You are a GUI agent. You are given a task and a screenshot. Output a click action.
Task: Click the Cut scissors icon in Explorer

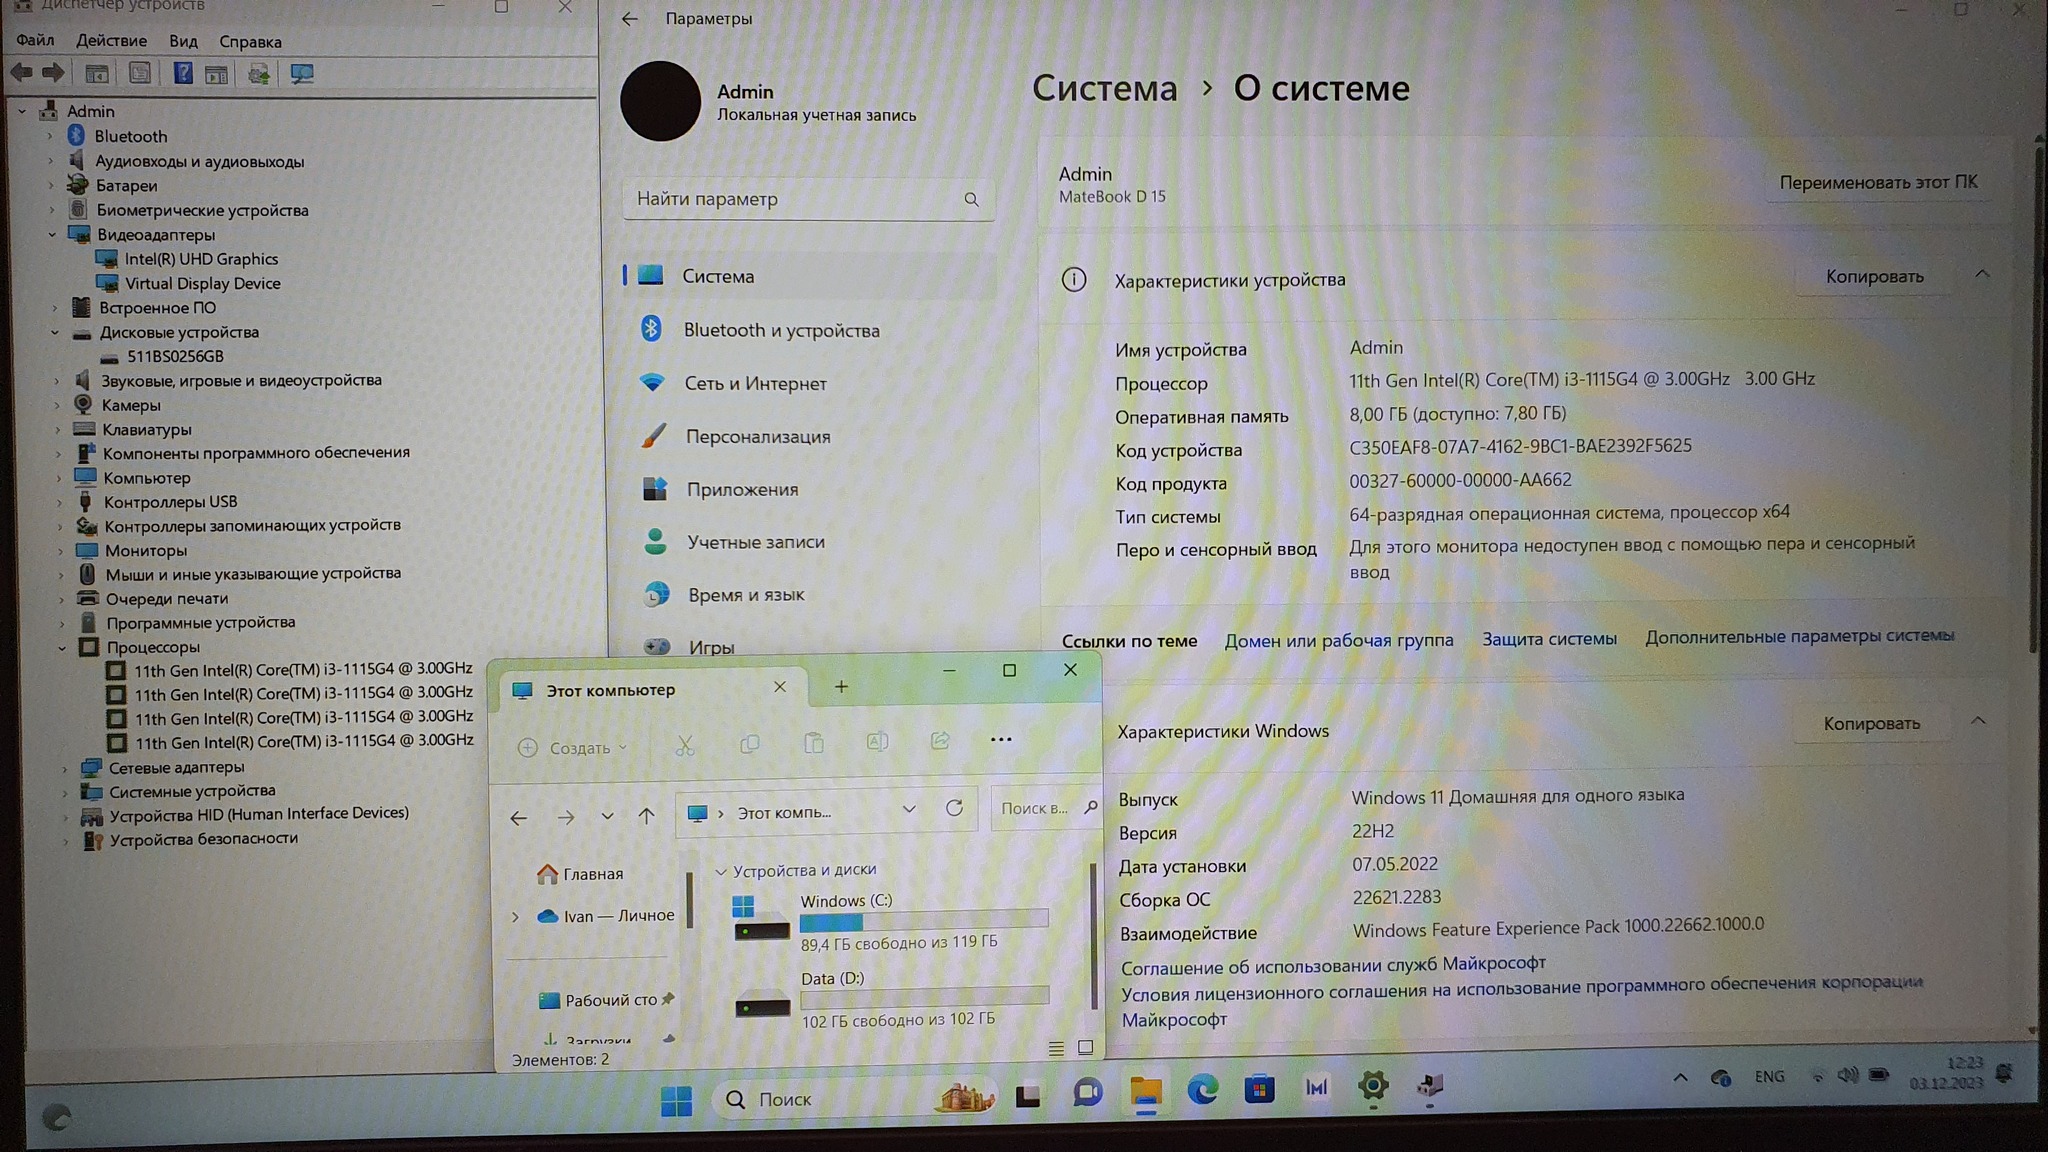coord(685,745)
